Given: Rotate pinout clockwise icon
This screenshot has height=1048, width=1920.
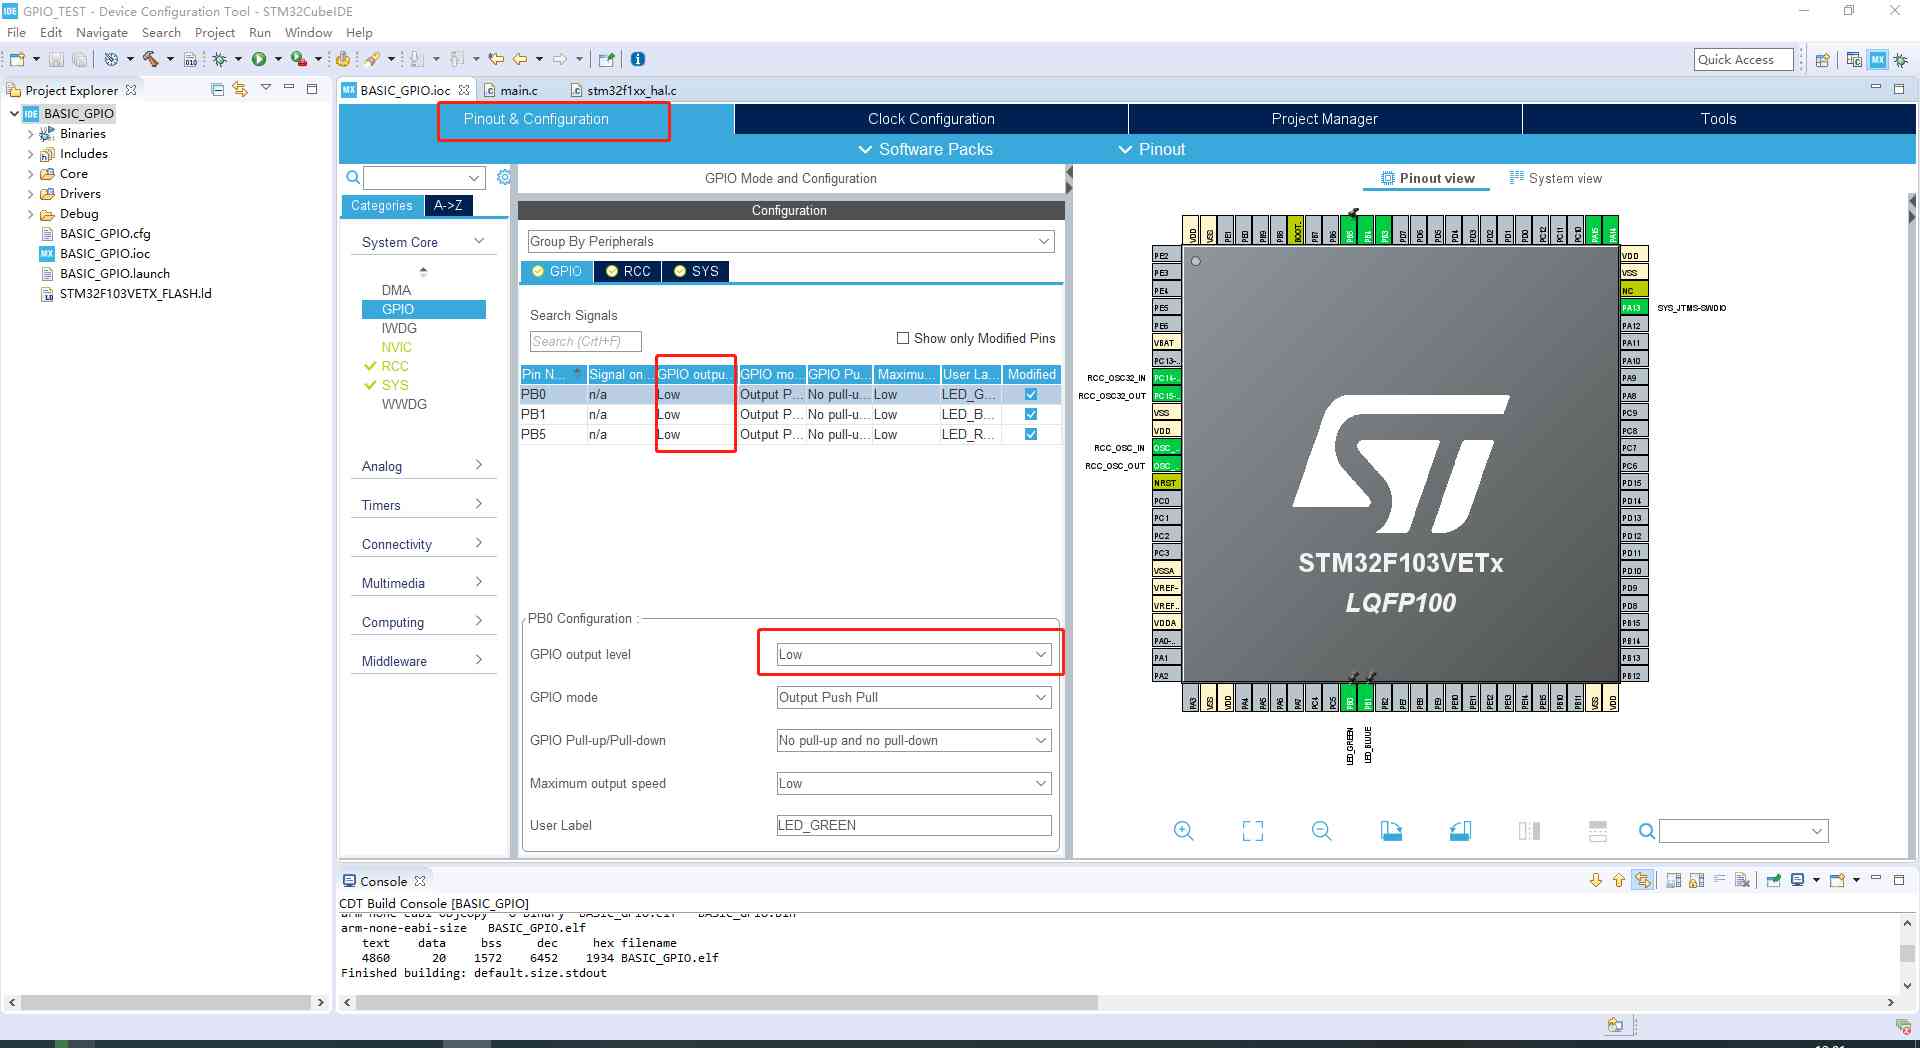Looking at the screenshot, I should point(1391,831).
